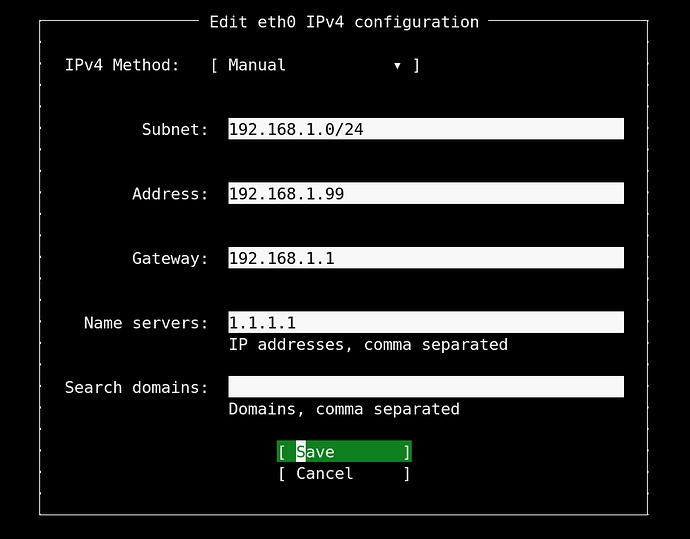Click the dropdown arrow next to Manual
Screen dimensions: 690x539
(397, 66)
